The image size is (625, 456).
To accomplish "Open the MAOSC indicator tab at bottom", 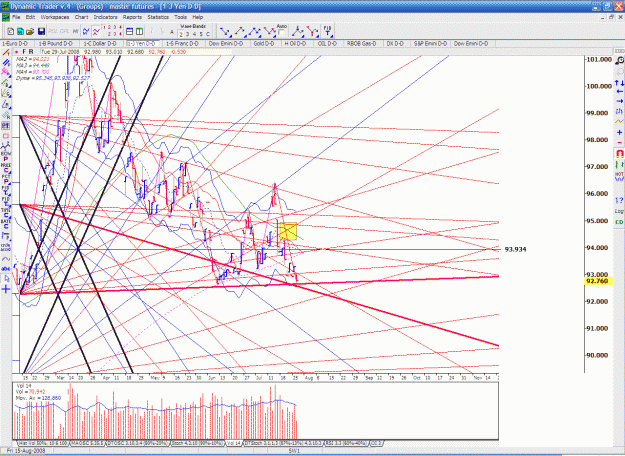I will coord(88,443).
